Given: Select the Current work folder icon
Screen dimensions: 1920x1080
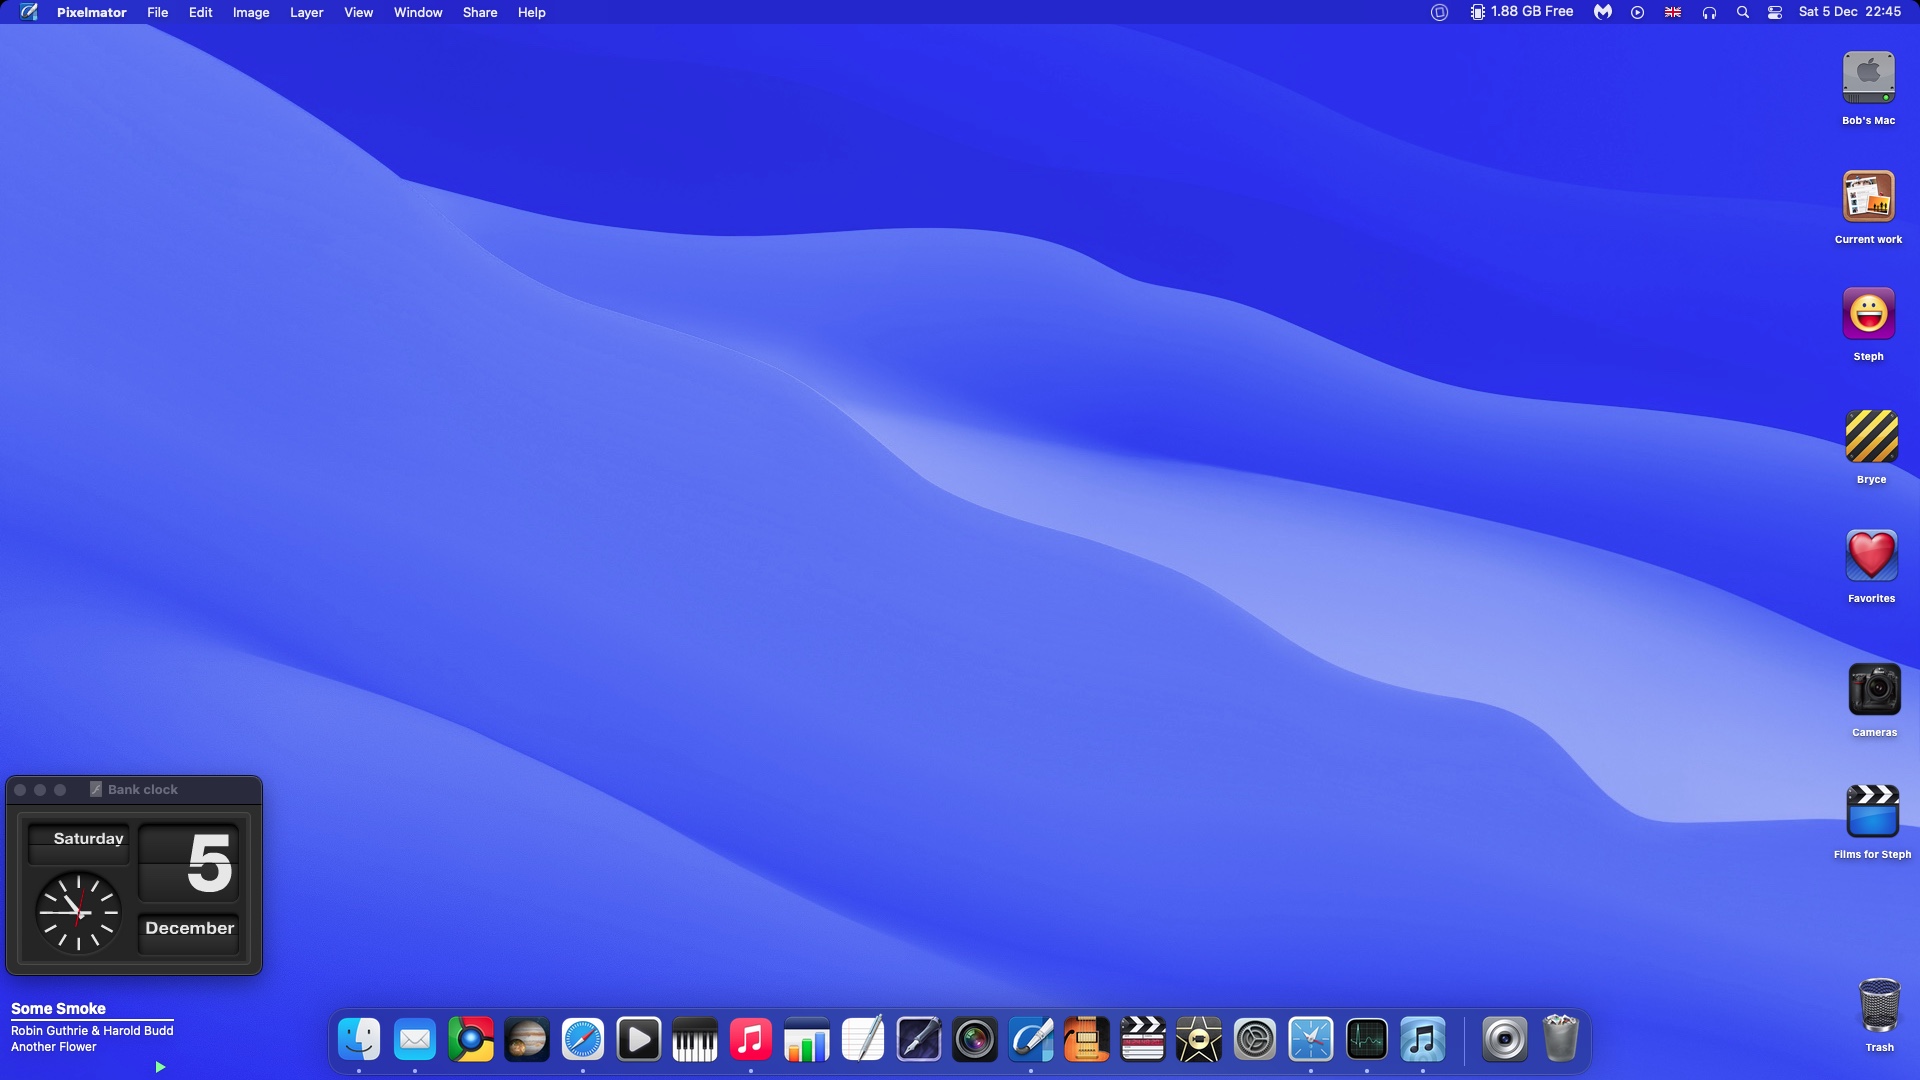Looking at the screenshot, I should [1868, 197].
